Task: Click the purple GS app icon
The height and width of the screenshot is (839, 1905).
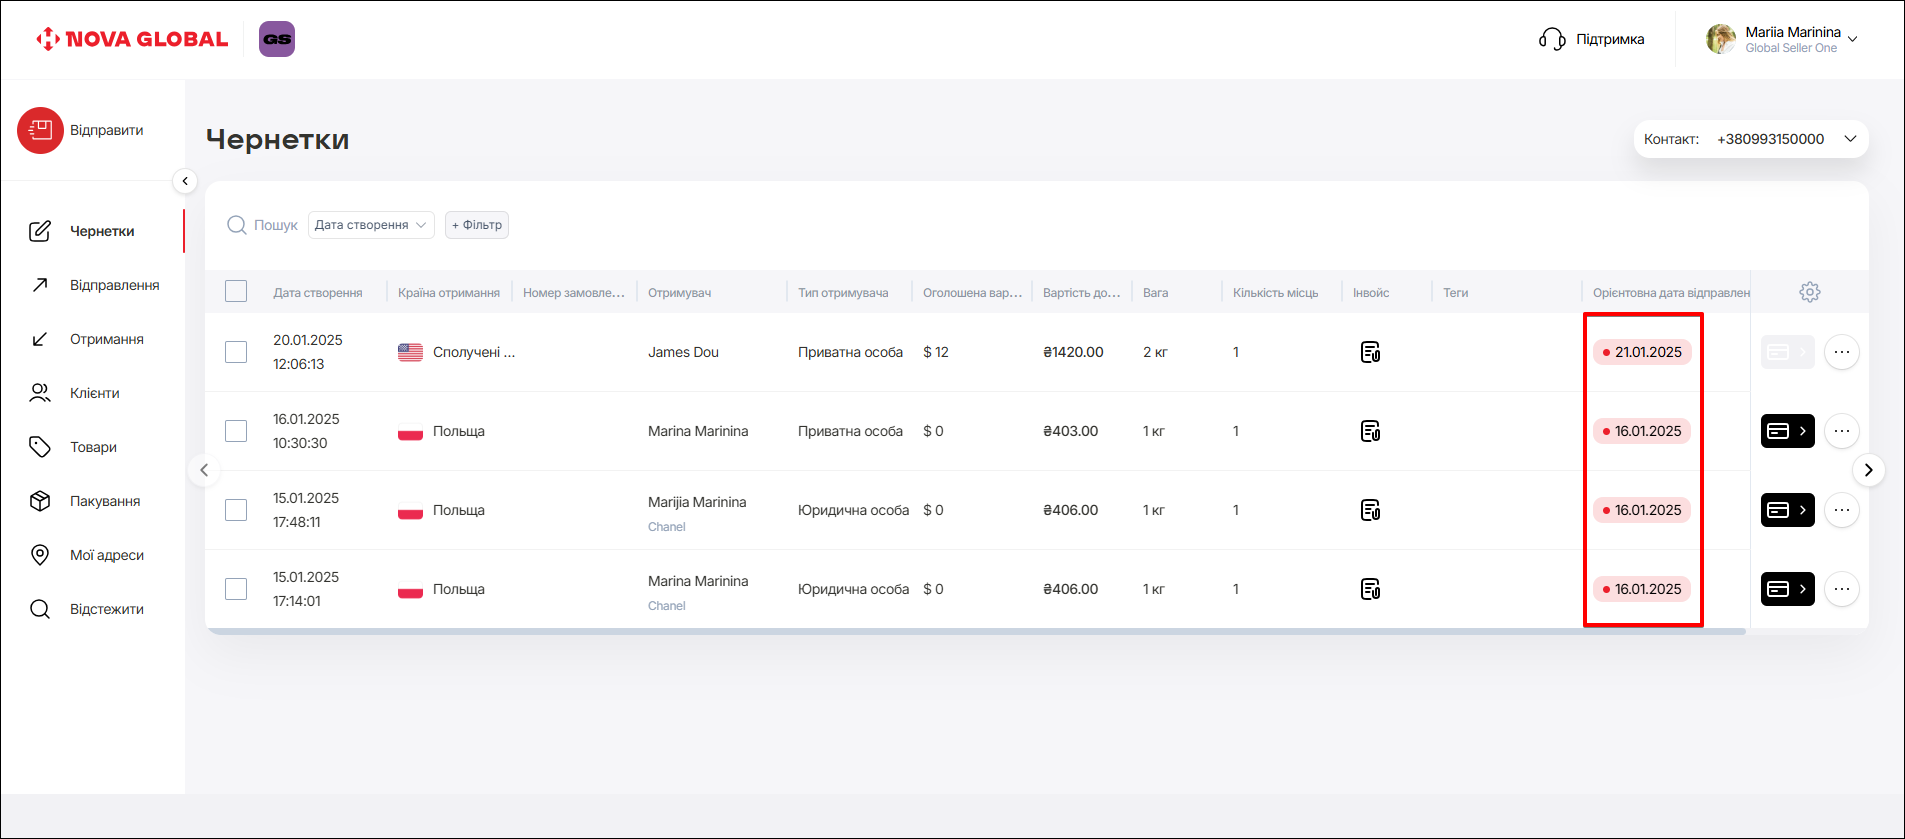Action: (x=277, y=39)
